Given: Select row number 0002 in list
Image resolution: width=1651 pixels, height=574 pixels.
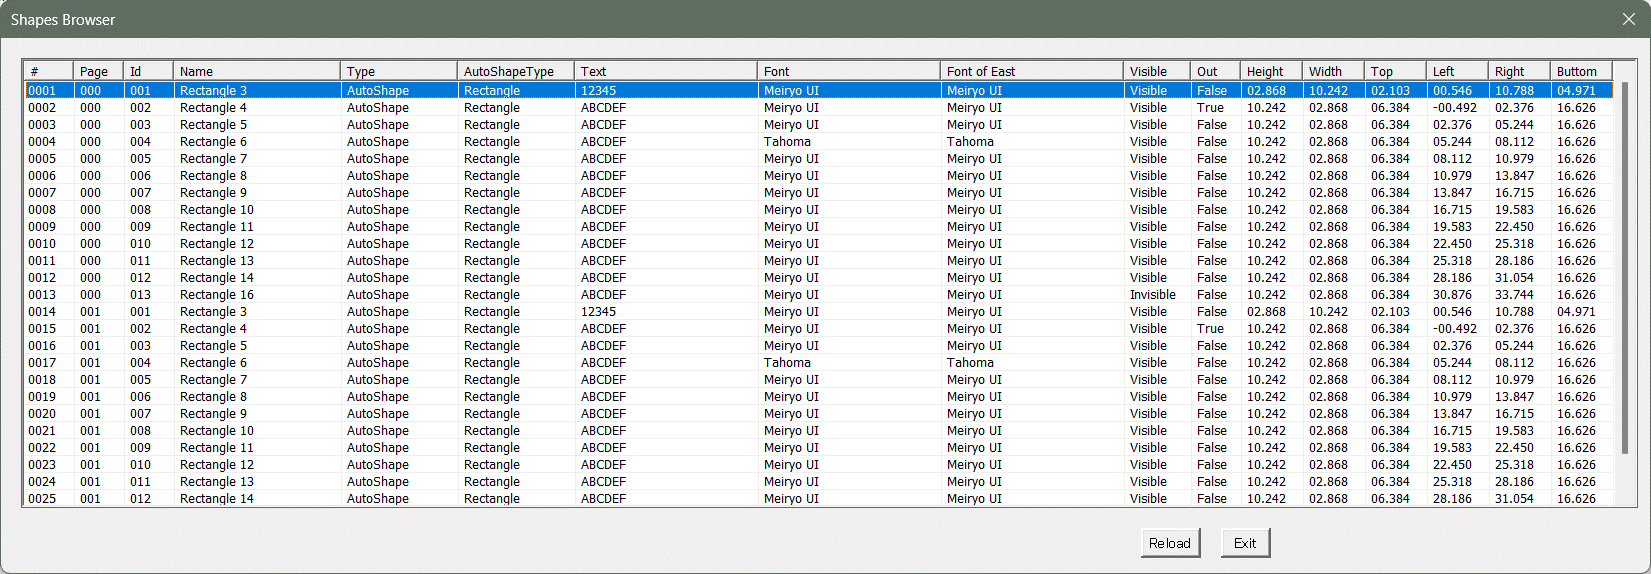Looking at the screenshot, I should pos(42,108).
